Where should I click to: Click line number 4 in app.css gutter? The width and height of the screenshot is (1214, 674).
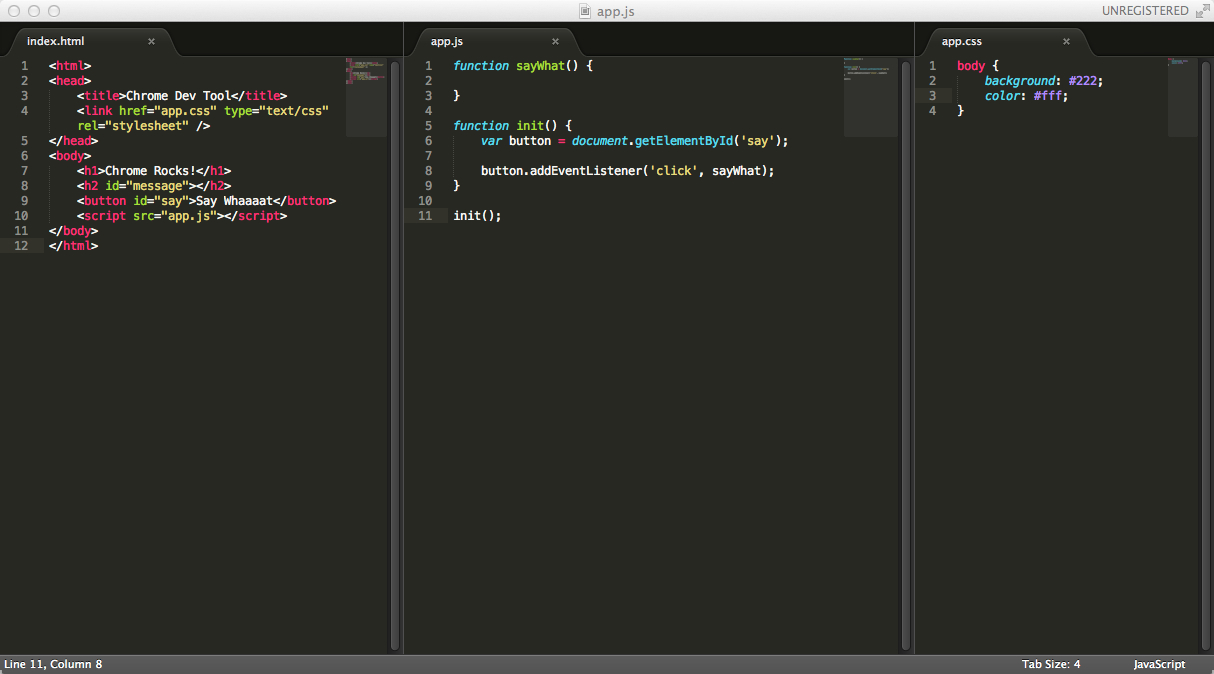pyautogui.click(x=933, y=111)
